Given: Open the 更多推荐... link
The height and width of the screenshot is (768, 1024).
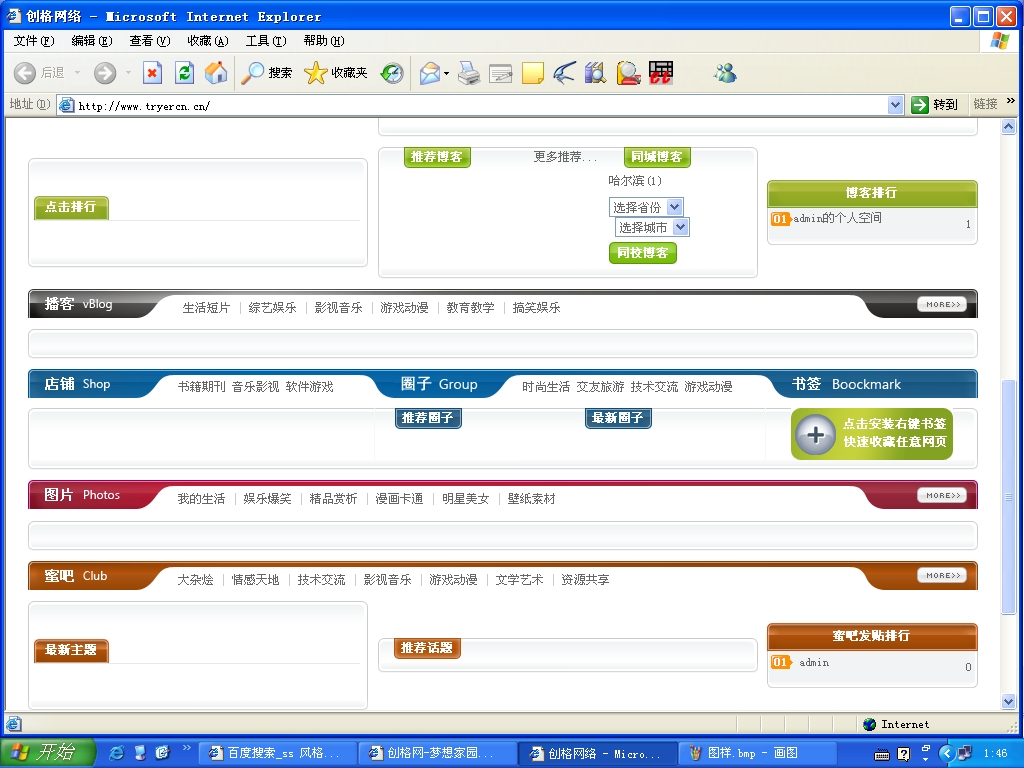Looking at the screenshot, I should [x=565, y=157].
